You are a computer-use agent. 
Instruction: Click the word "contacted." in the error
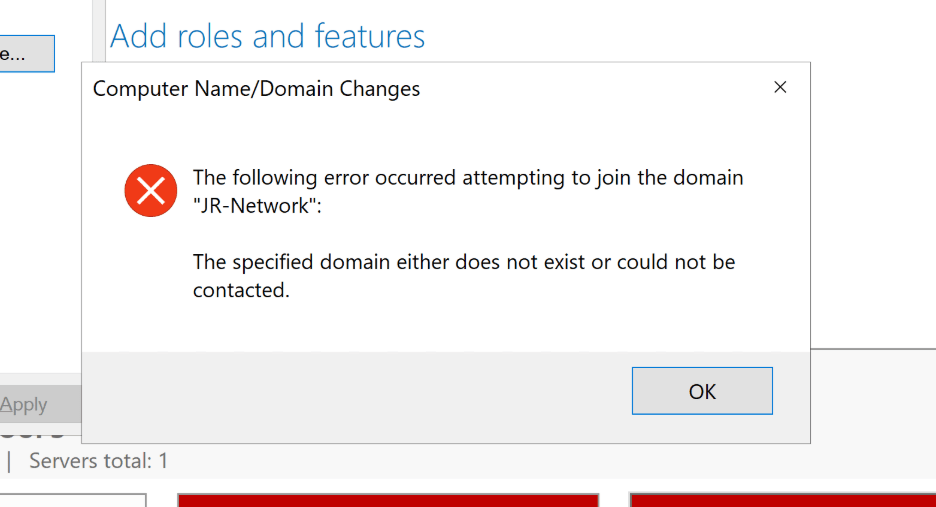[241, 292]
